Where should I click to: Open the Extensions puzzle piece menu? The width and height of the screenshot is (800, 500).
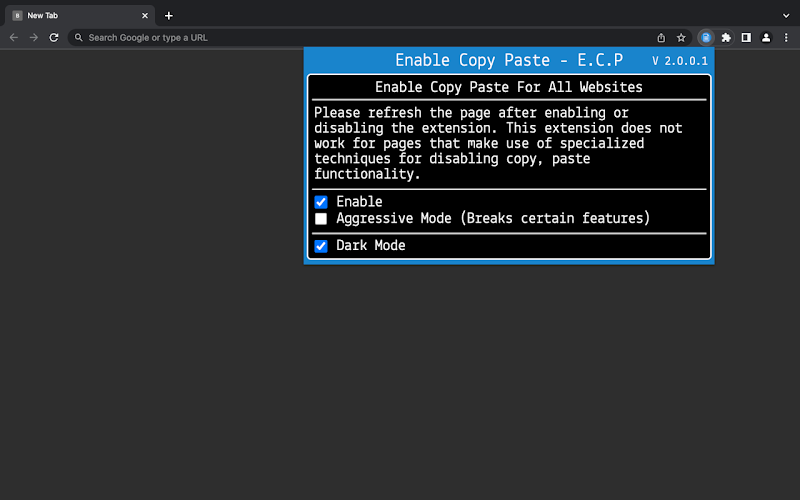tap(726, 38)
